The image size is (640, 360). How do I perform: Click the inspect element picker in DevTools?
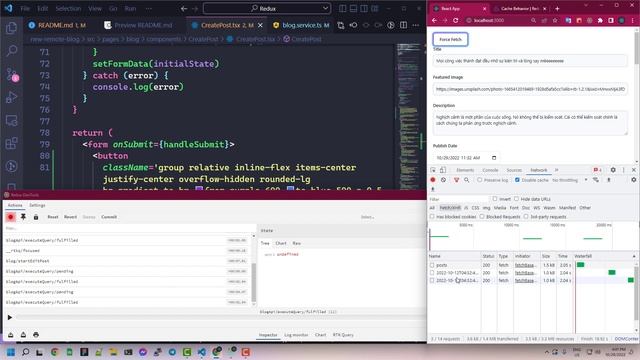point(433,170)
